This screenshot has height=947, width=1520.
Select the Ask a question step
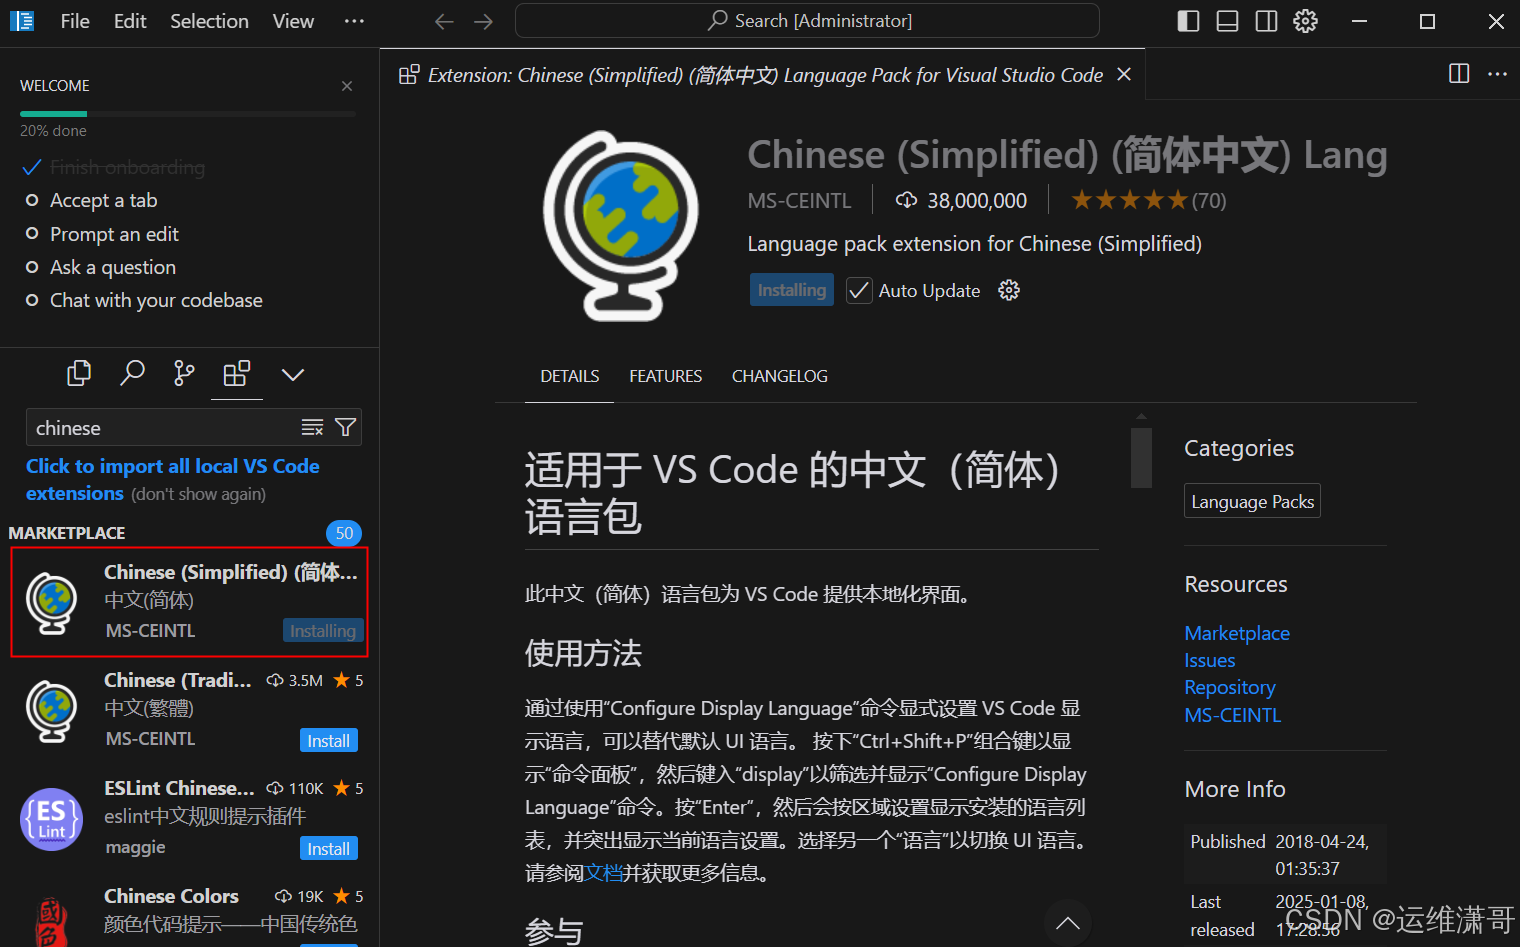click(113, 267)
